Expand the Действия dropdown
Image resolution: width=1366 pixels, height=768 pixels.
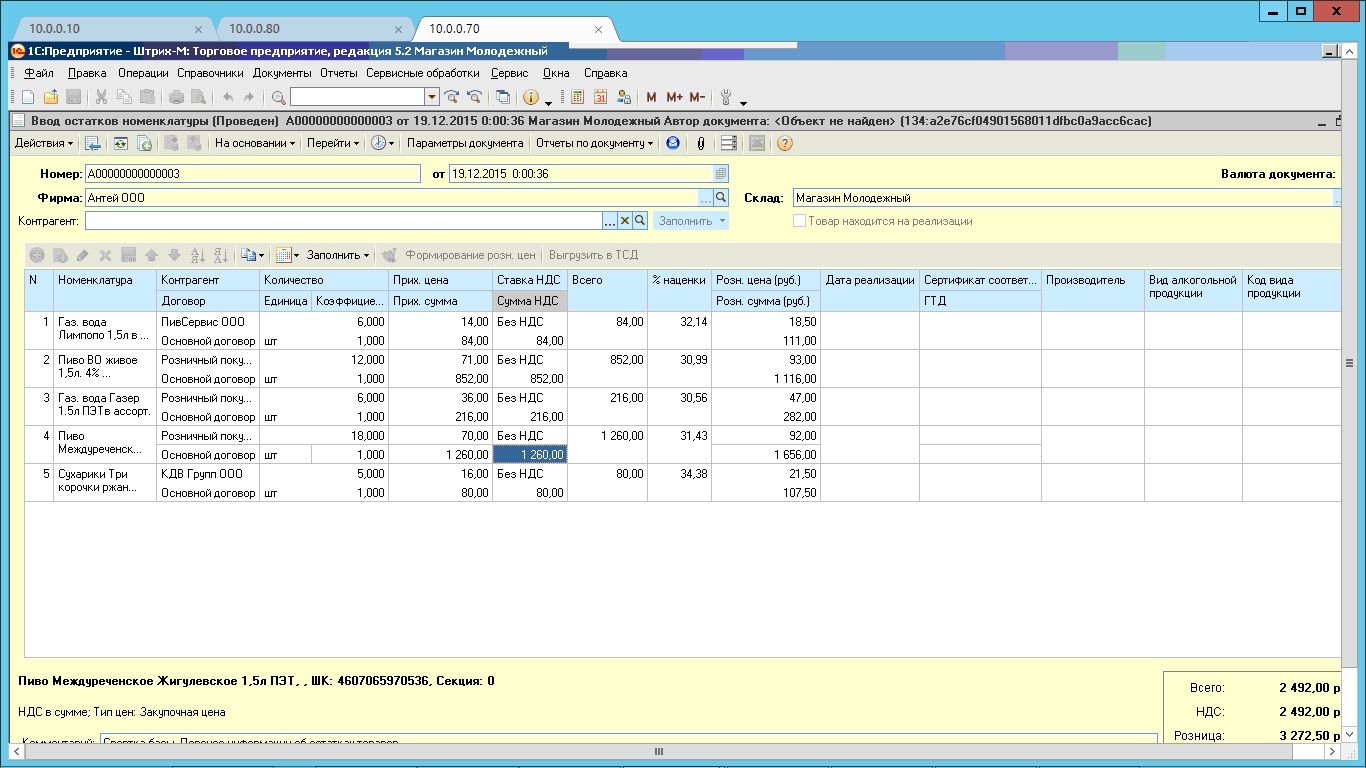pyautogui.click(x=44, y=143)
